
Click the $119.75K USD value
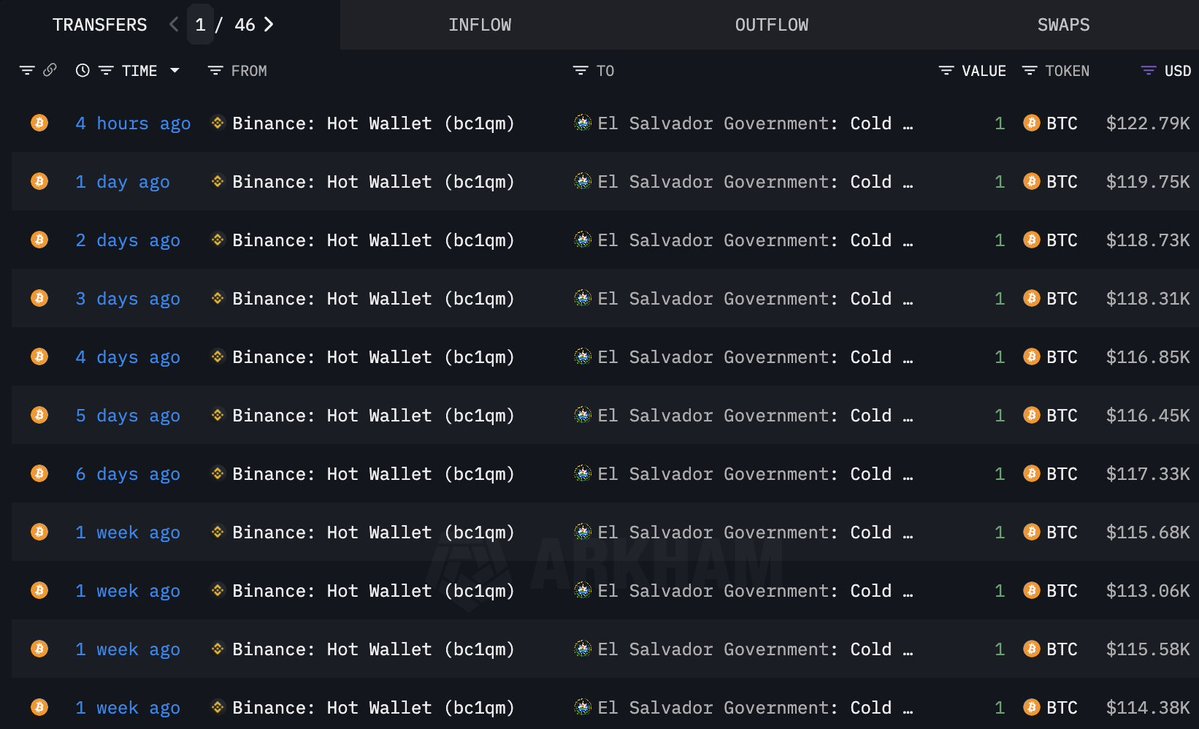[x=1148, y=182]
